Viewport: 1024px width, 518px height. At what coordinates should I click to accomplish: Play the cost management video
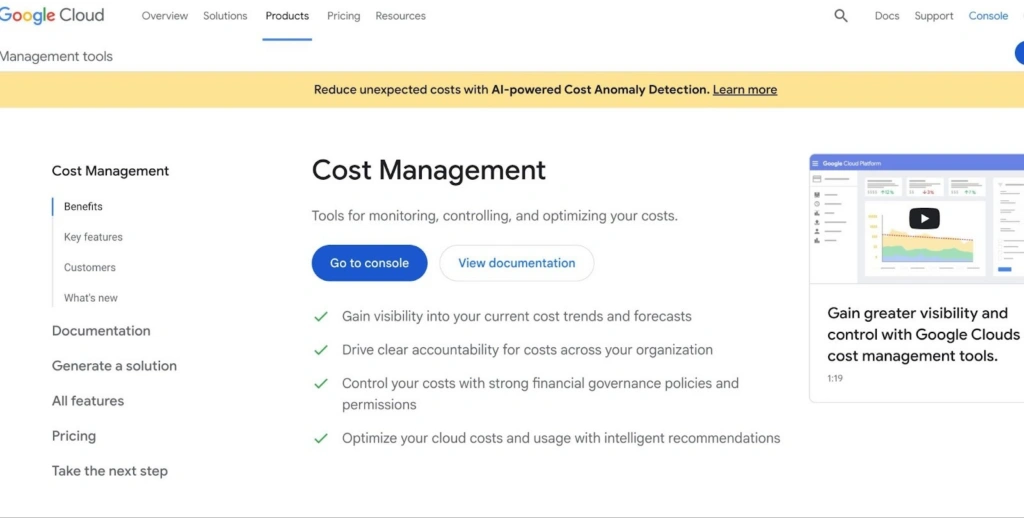924,219
